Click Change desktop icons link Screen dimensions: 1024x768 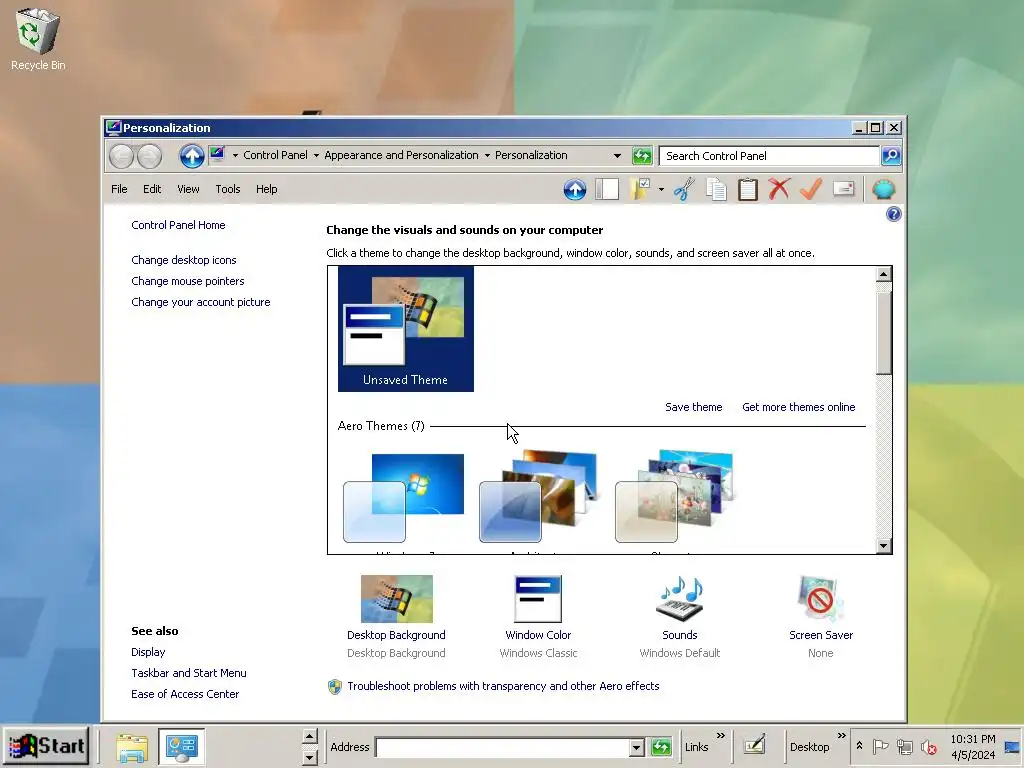[x=184, y=260]
